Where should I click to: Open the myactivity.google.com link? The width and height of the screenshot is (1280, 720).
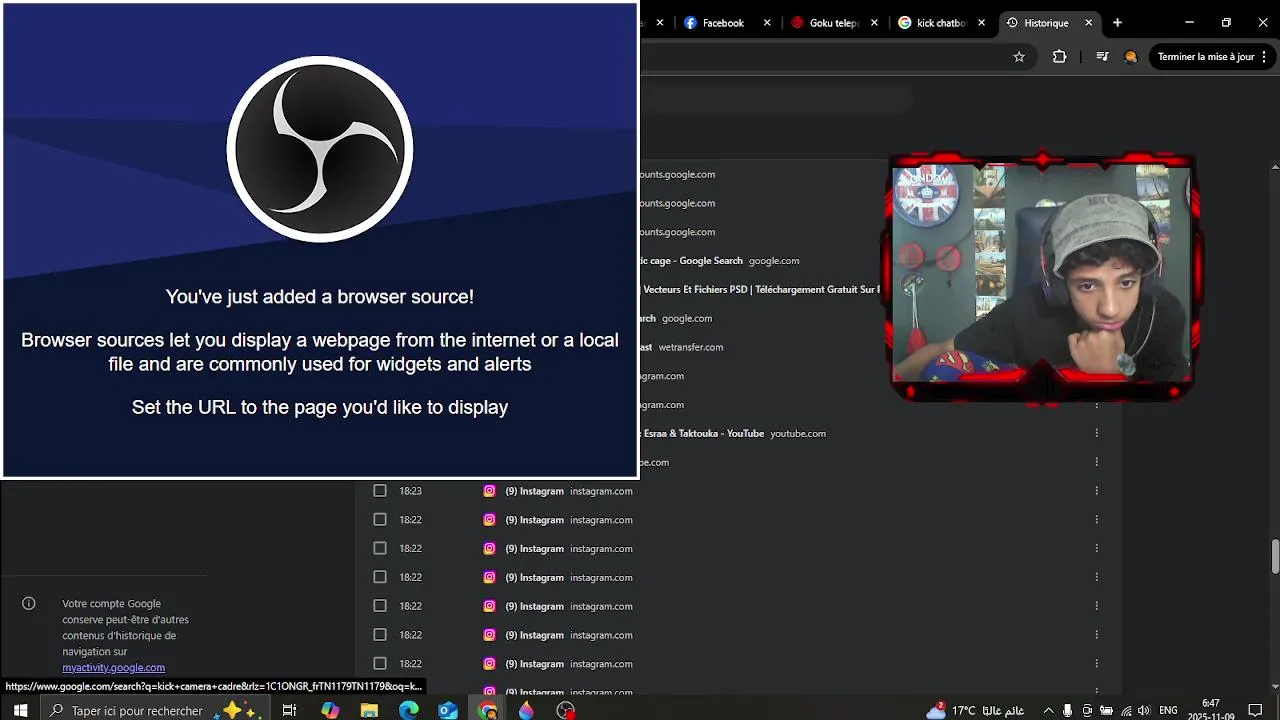[x=113, y=668]
